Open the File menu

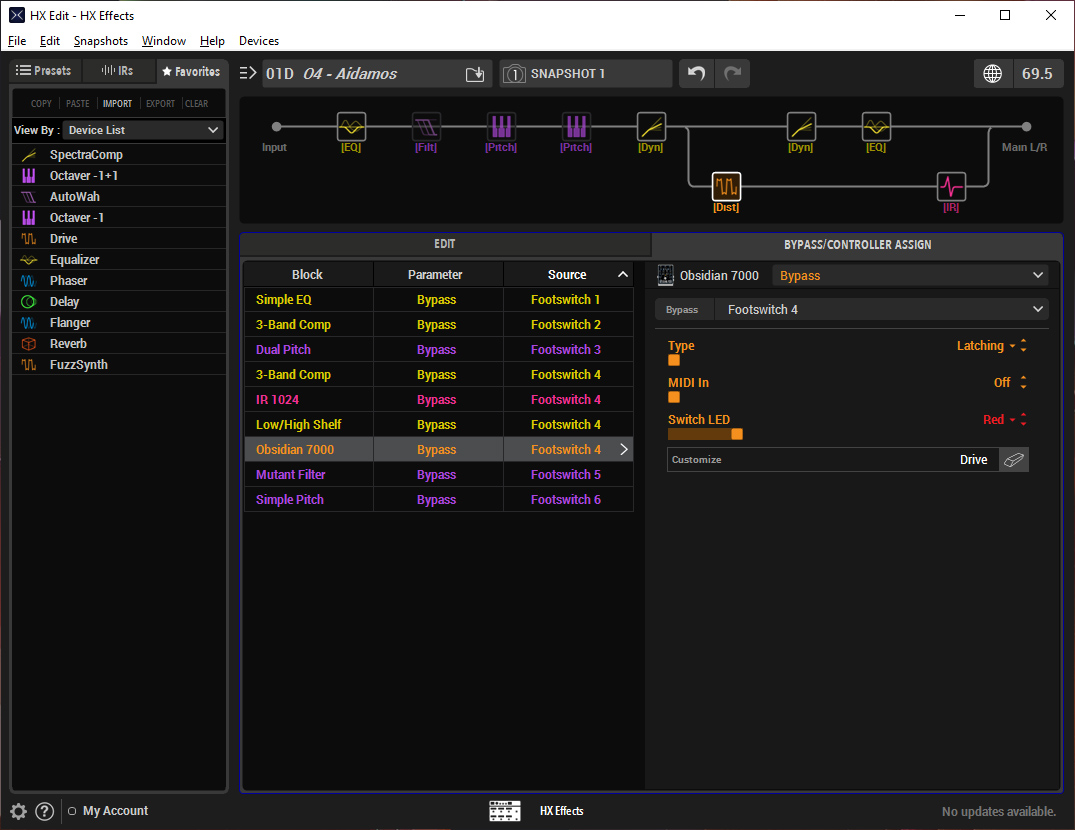[17, 41]
